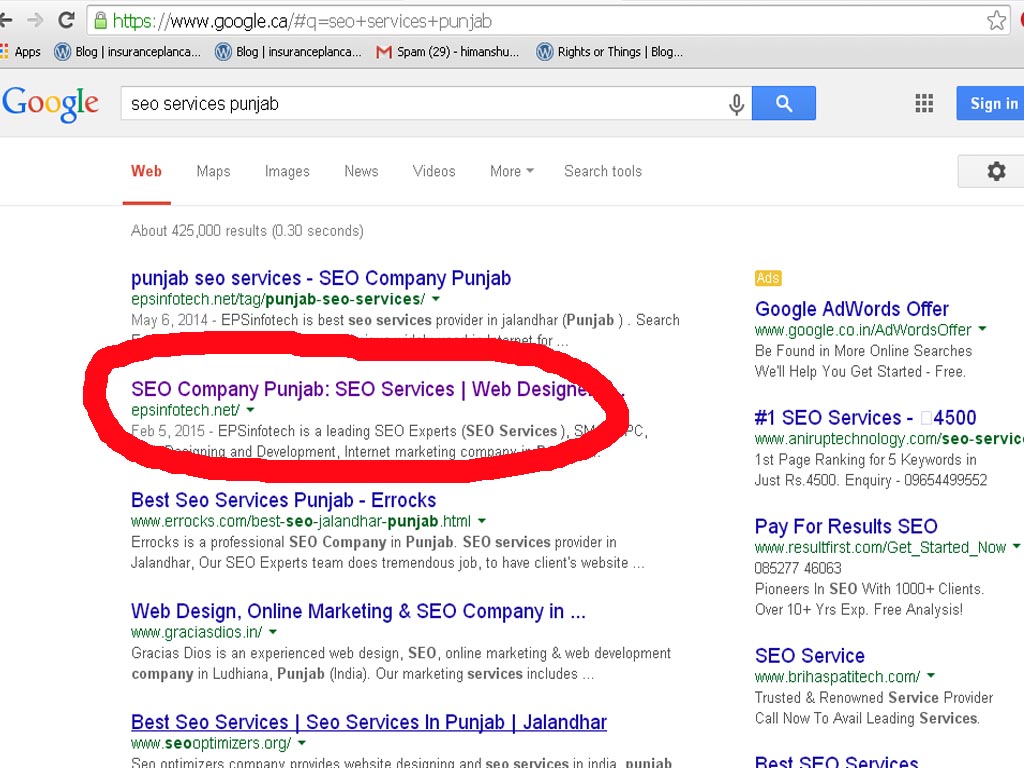The width and height of the screenshot is (1024, 768).
Task: Click the Google logo
Action: coord(50,104)
